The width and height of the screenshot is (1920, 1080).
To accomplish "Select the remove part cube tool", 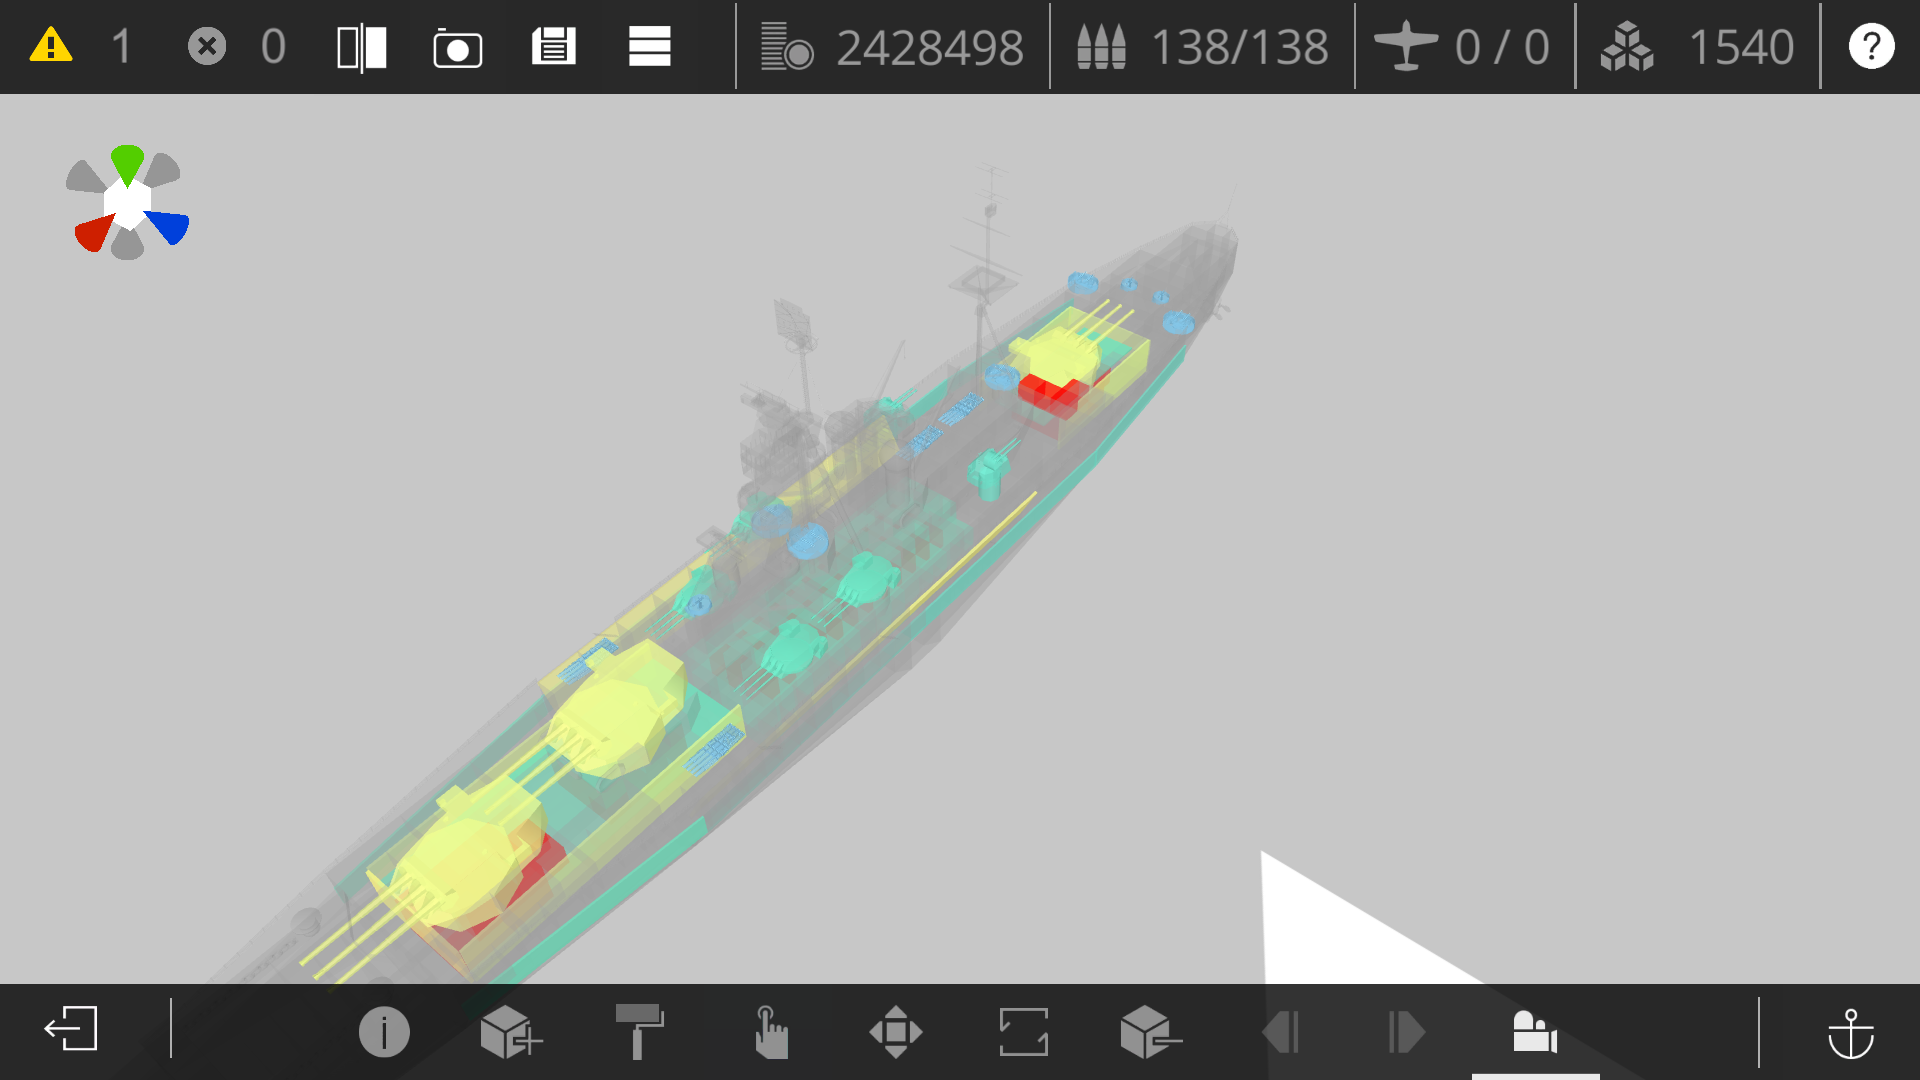I will click(x=1151, y=1032).
